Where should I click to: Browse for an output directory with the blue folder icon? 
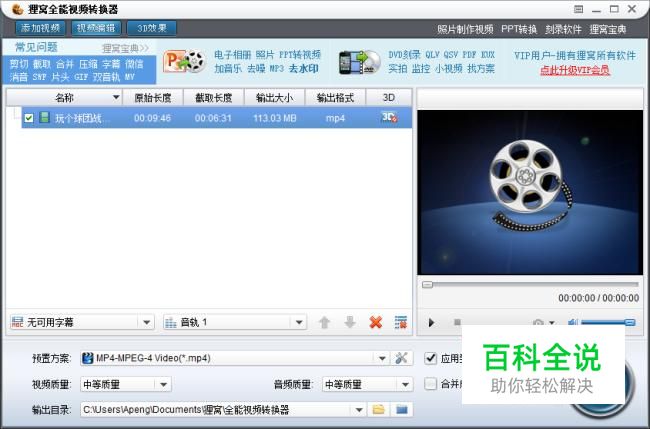401,410
